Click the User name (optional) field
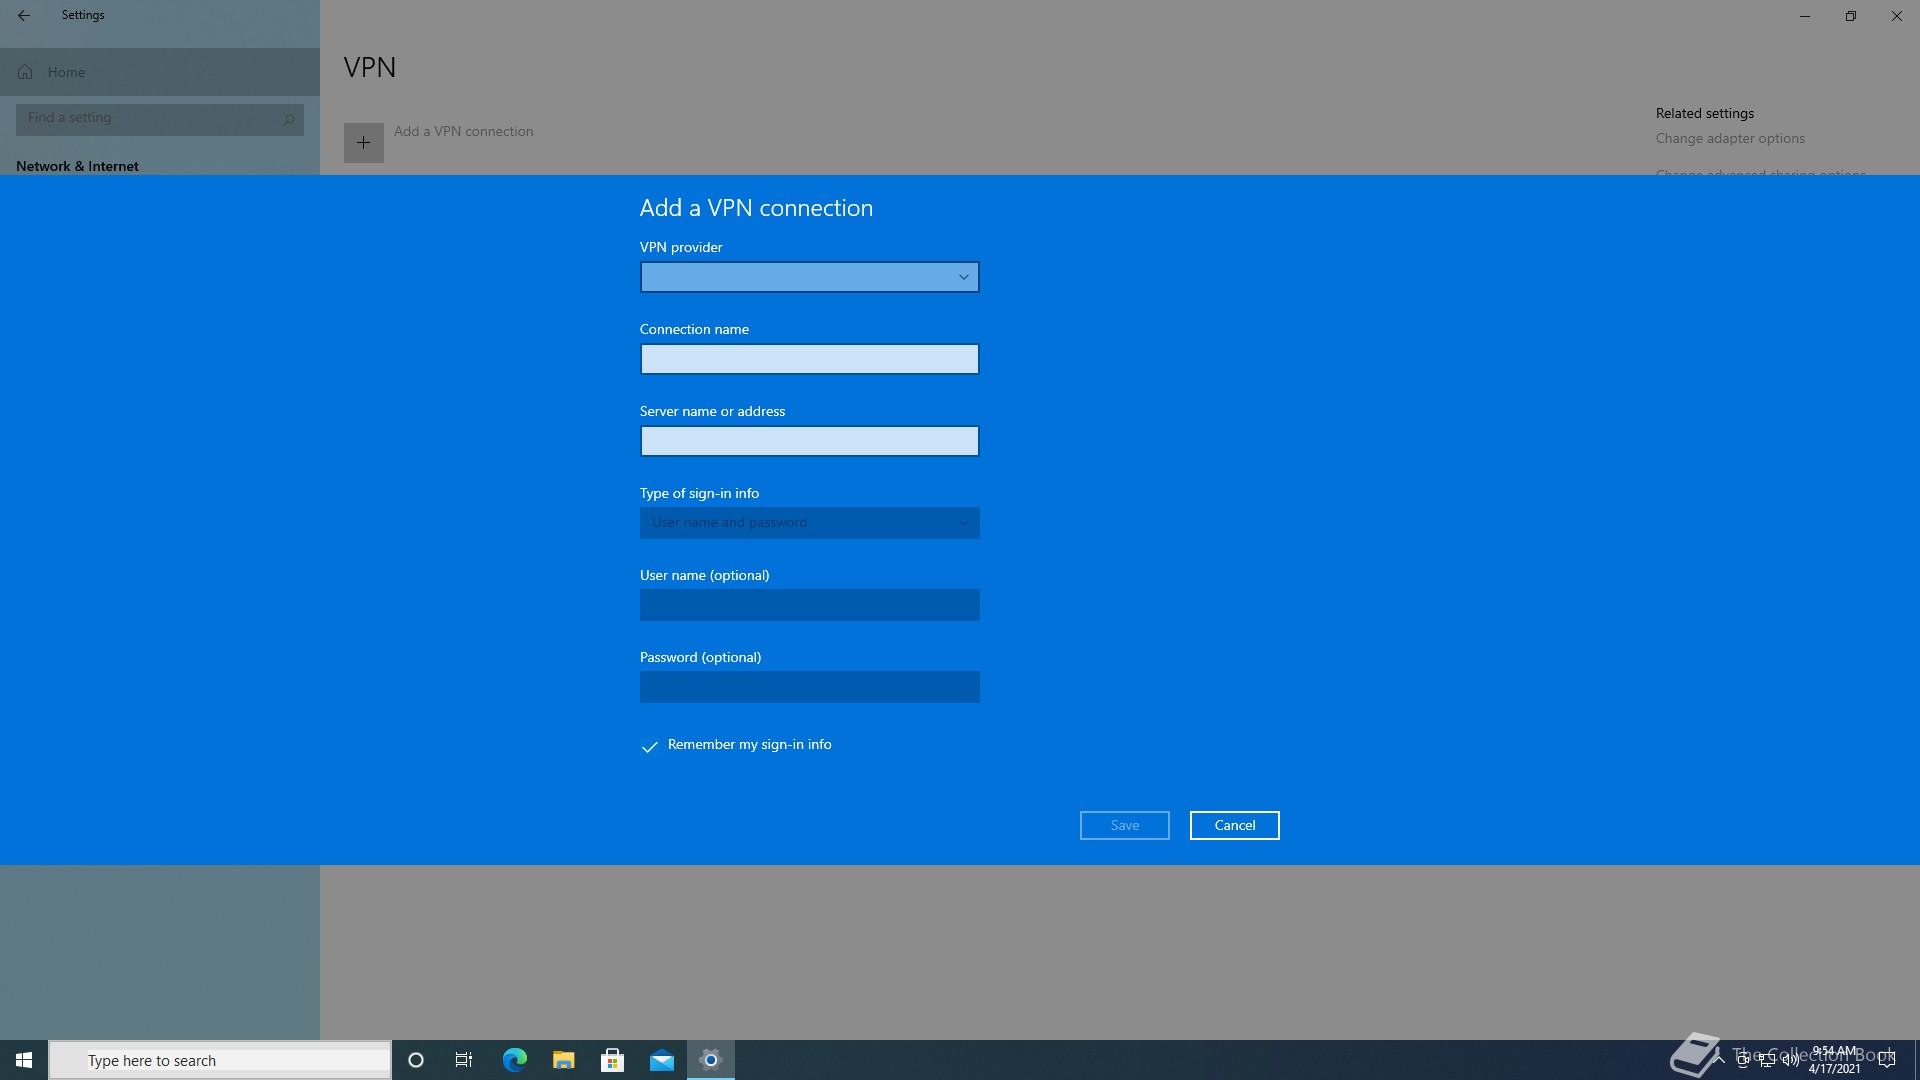This screenshot has height=1080, width=1920. 809,605
